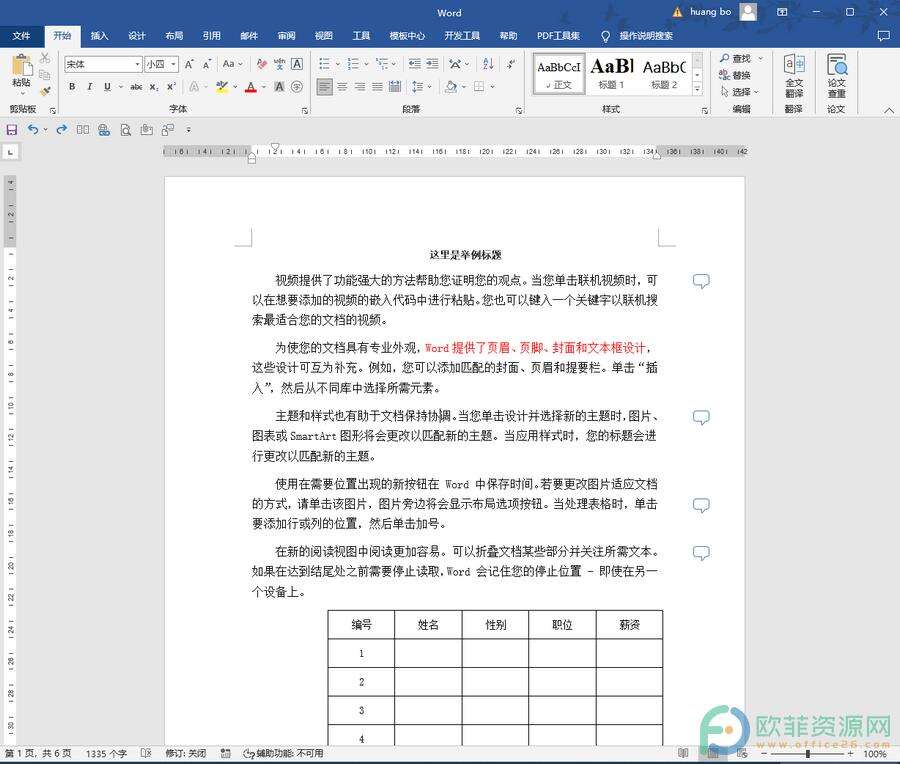Viewport: 900px width, 764px height.
Task: Align the paragraph to the left
Action: (x=324, y=87)
